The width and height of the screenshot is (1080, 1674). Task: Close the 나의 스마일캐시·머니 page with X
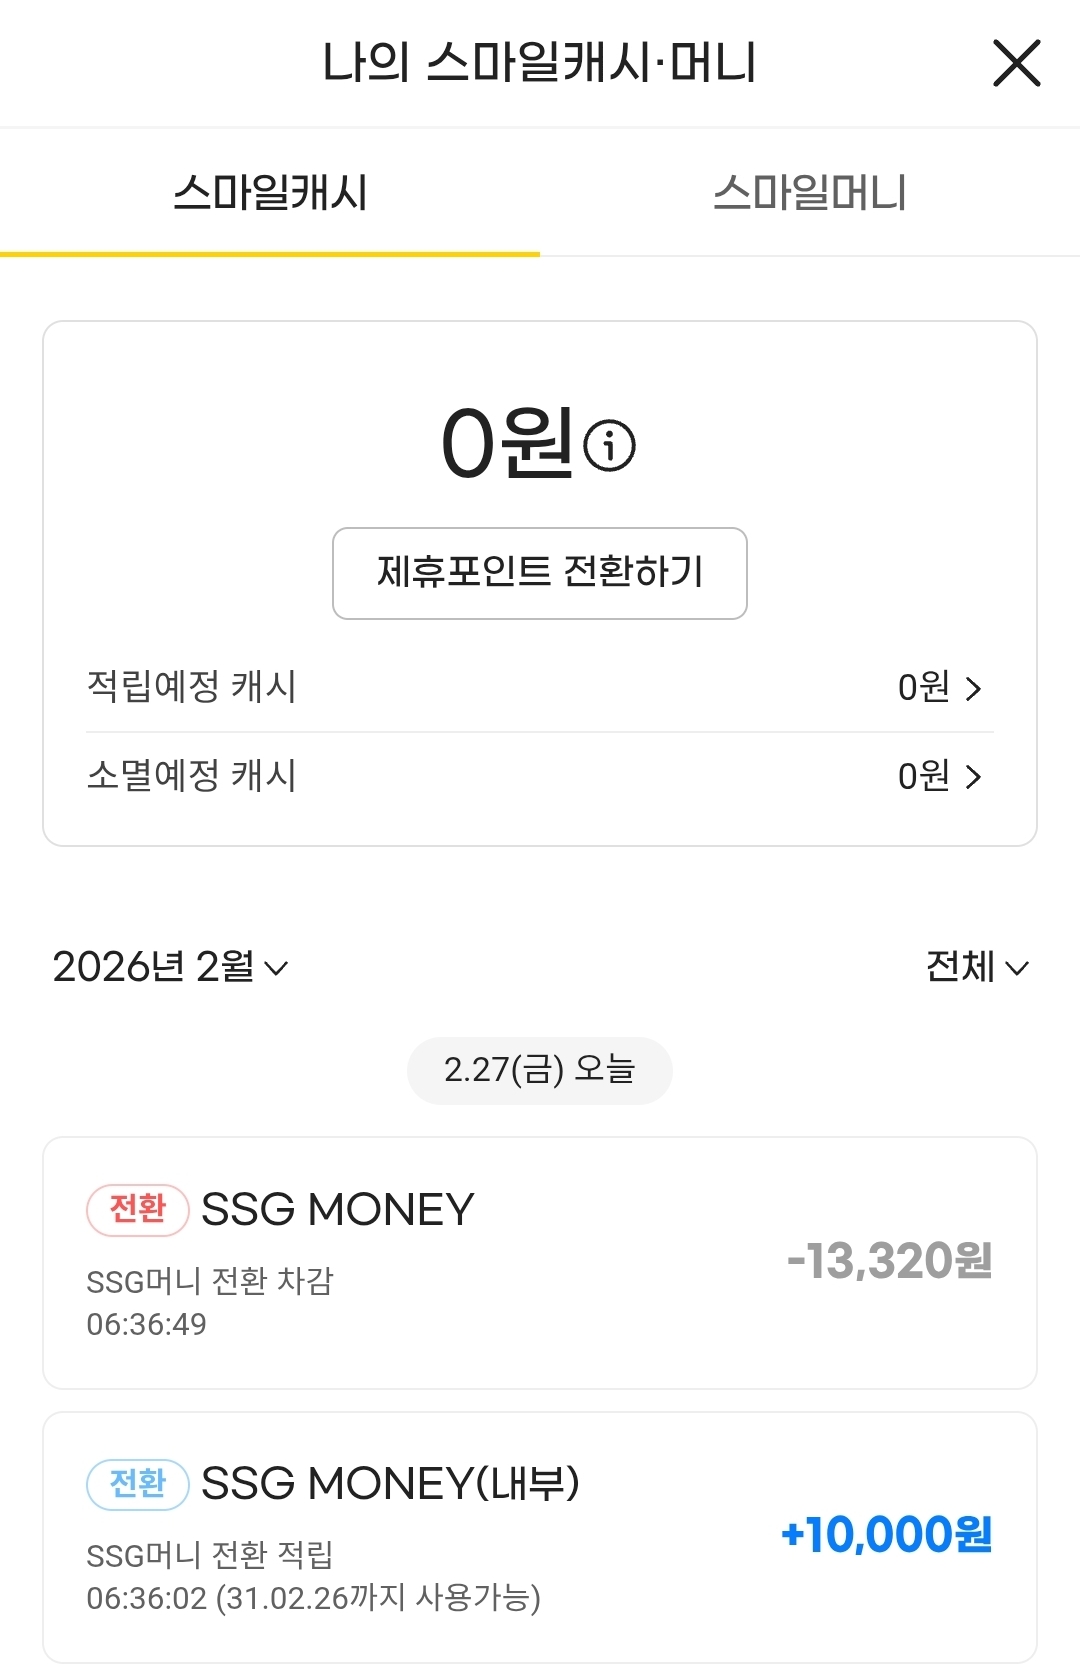point(1016,63)
